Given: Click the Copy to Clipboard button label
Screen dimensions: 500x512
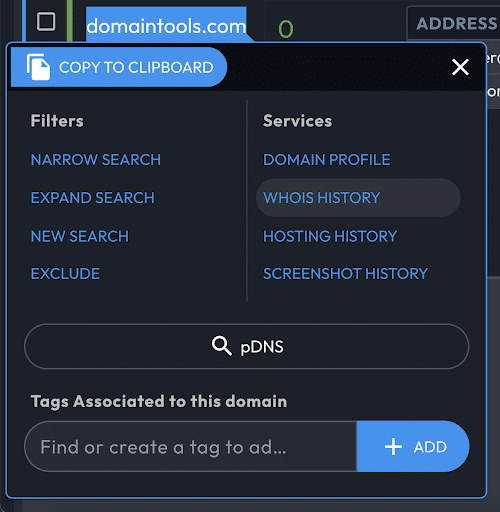Looking at the screenshot, I should click(x=136, y=67).
